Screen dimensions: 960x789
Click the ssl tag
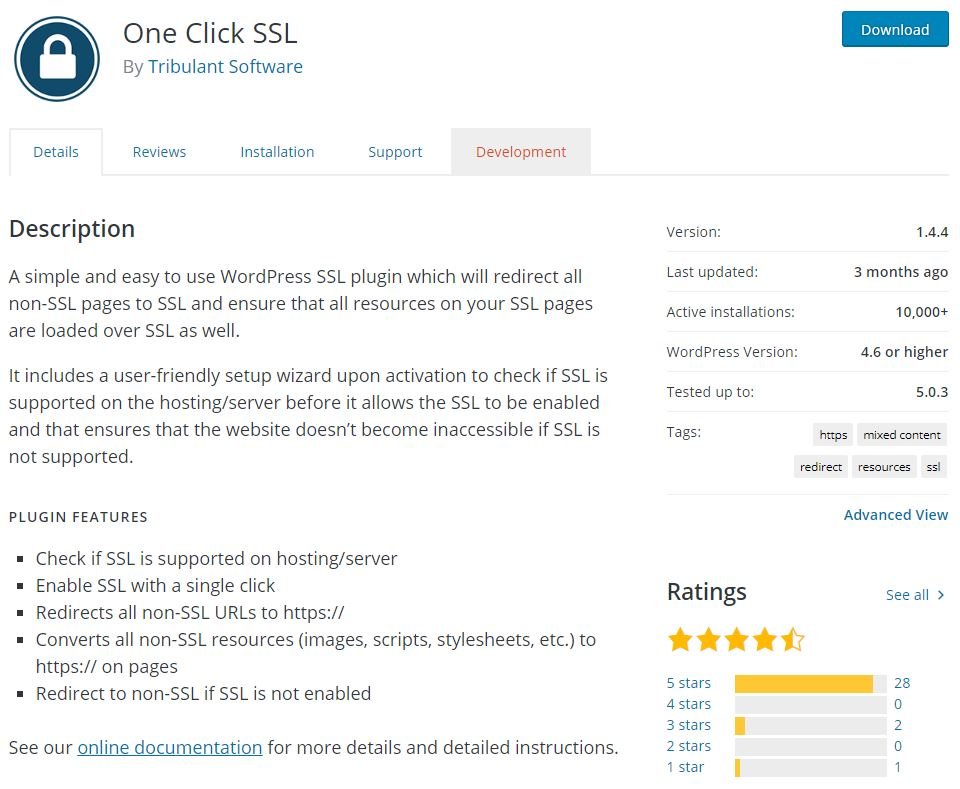click(933, 467)
